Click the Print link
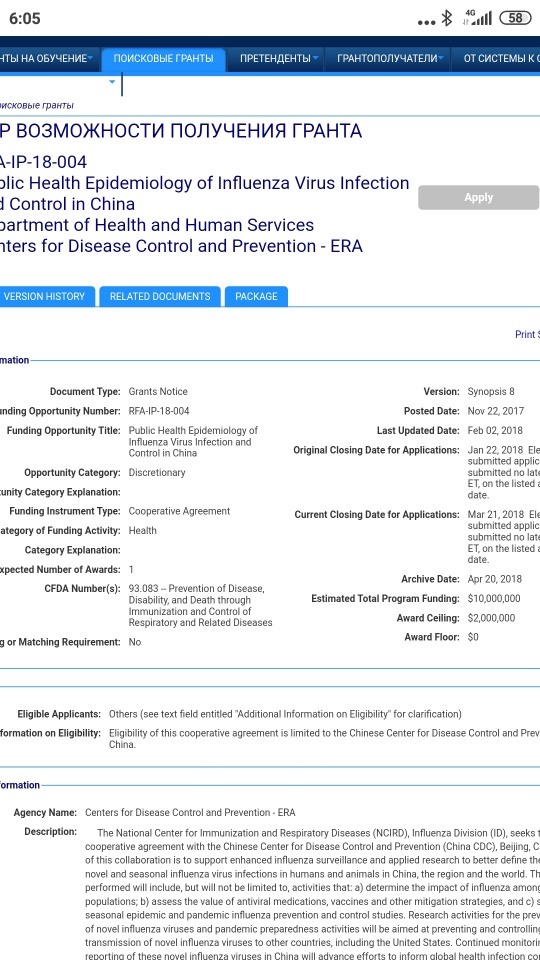The image size is (540, 960). pos(527,334)
